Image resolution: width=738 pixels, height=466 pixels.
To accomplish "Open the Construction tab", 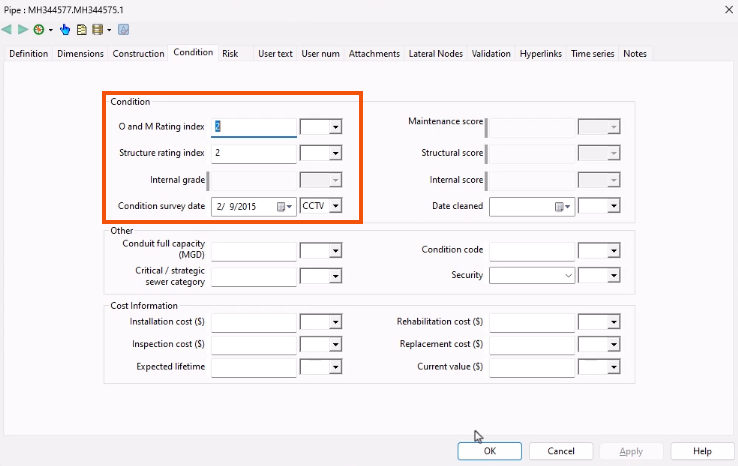I will [138, 54].
